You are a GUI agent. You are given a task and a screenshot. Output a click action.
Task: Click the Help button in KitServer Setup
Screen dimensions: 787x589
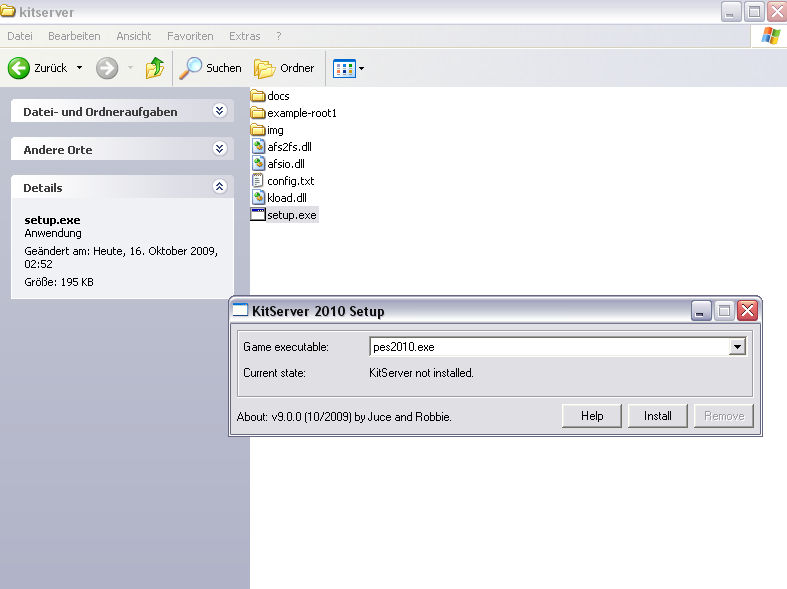tap(592, 416)
